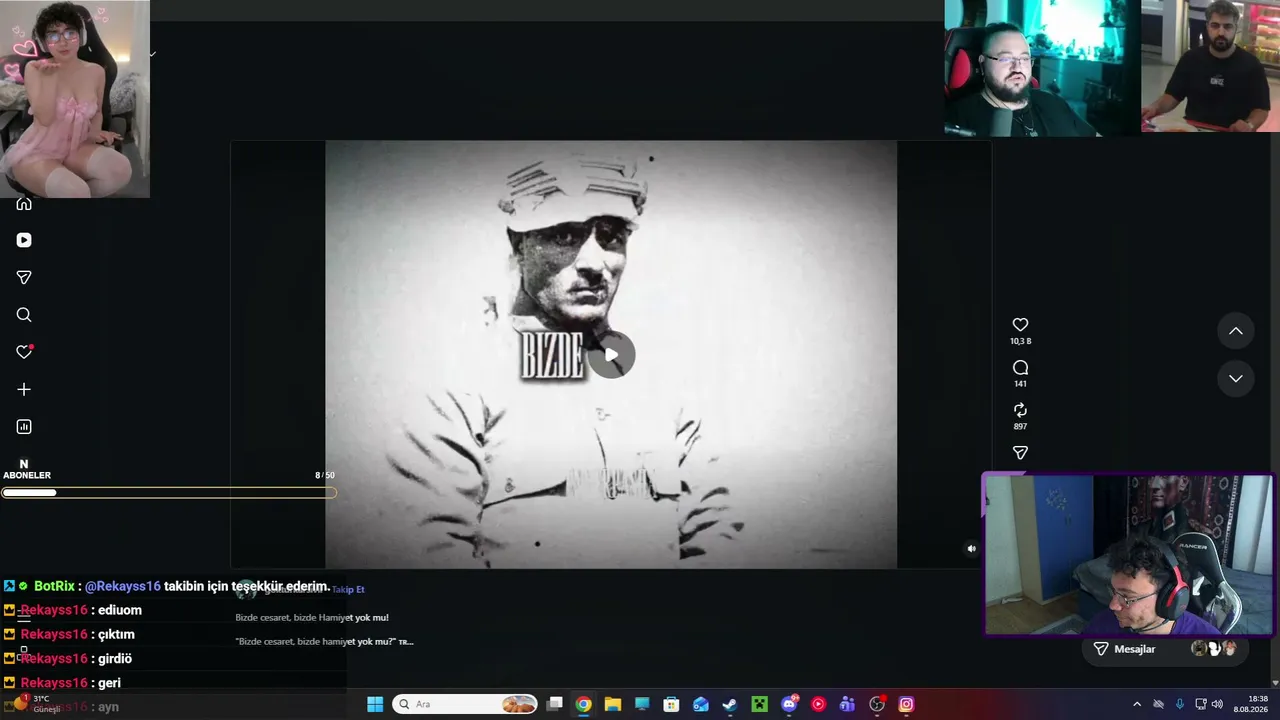Open YouTube Music from the taskbar
Viewport: 1280px width, 720px height.
(x=818, y=704)
